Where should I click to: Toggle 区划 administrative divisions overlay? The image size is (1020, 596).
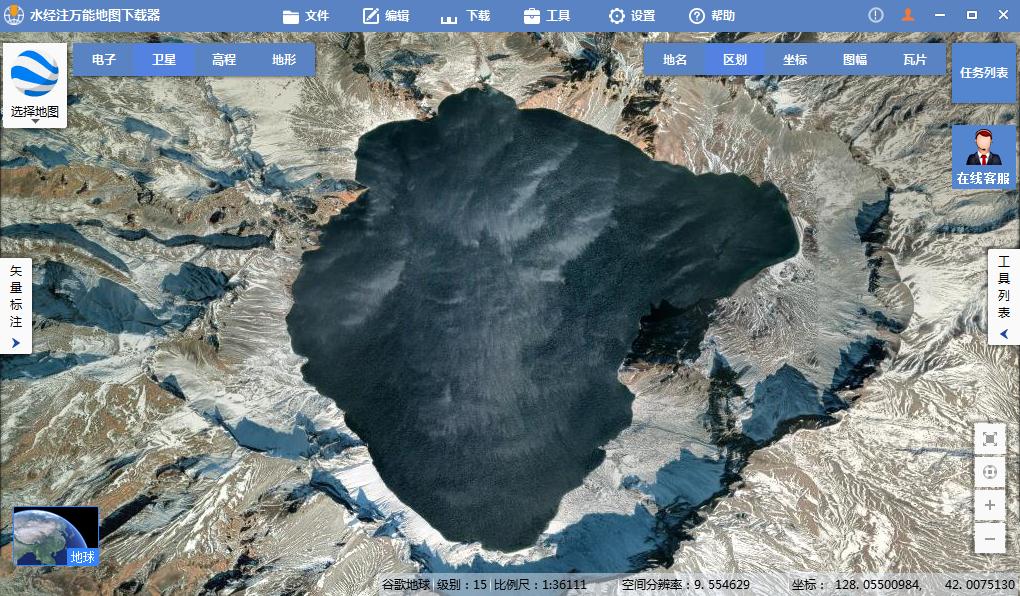[x=735, y=59]
